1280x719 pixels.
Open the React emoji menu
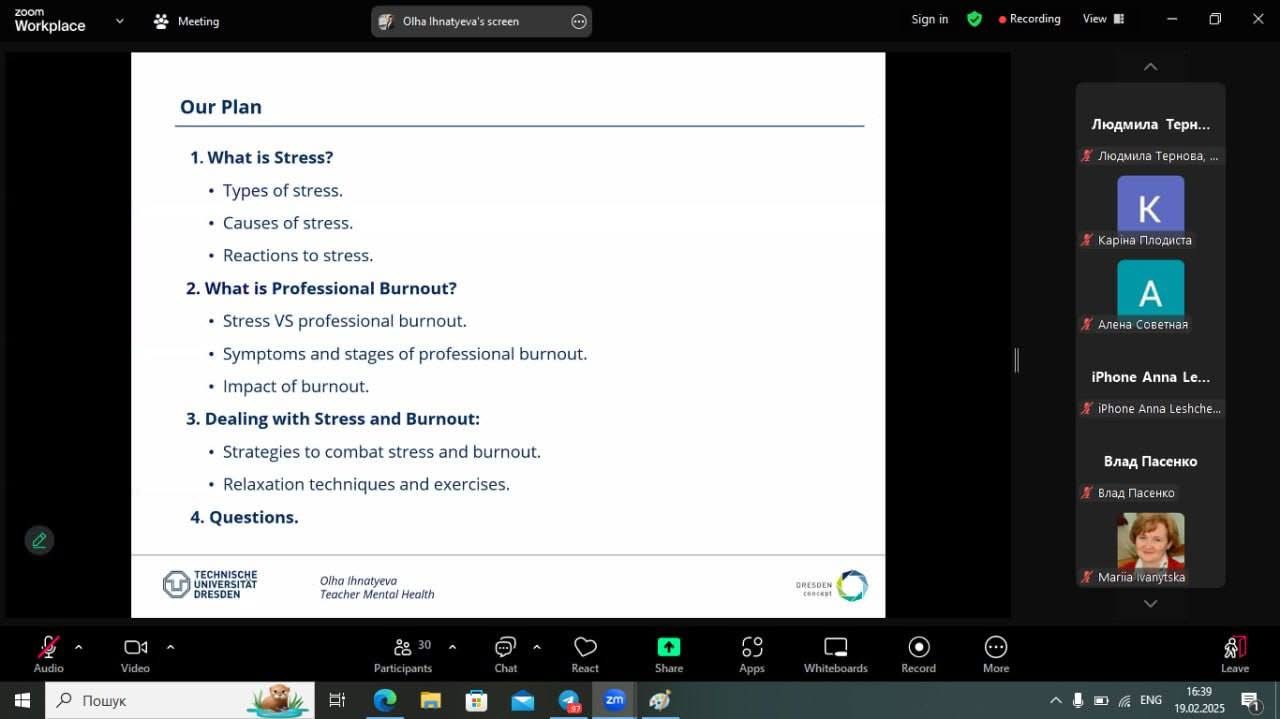pyautogui.click(x=585, y=654)
